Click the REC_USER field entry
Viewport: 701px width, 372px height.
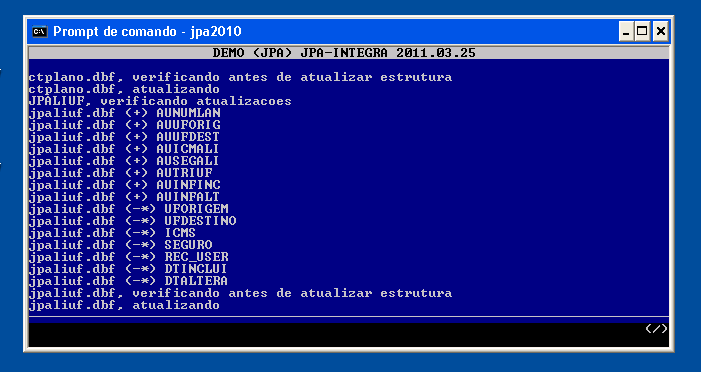pos(196,257)
